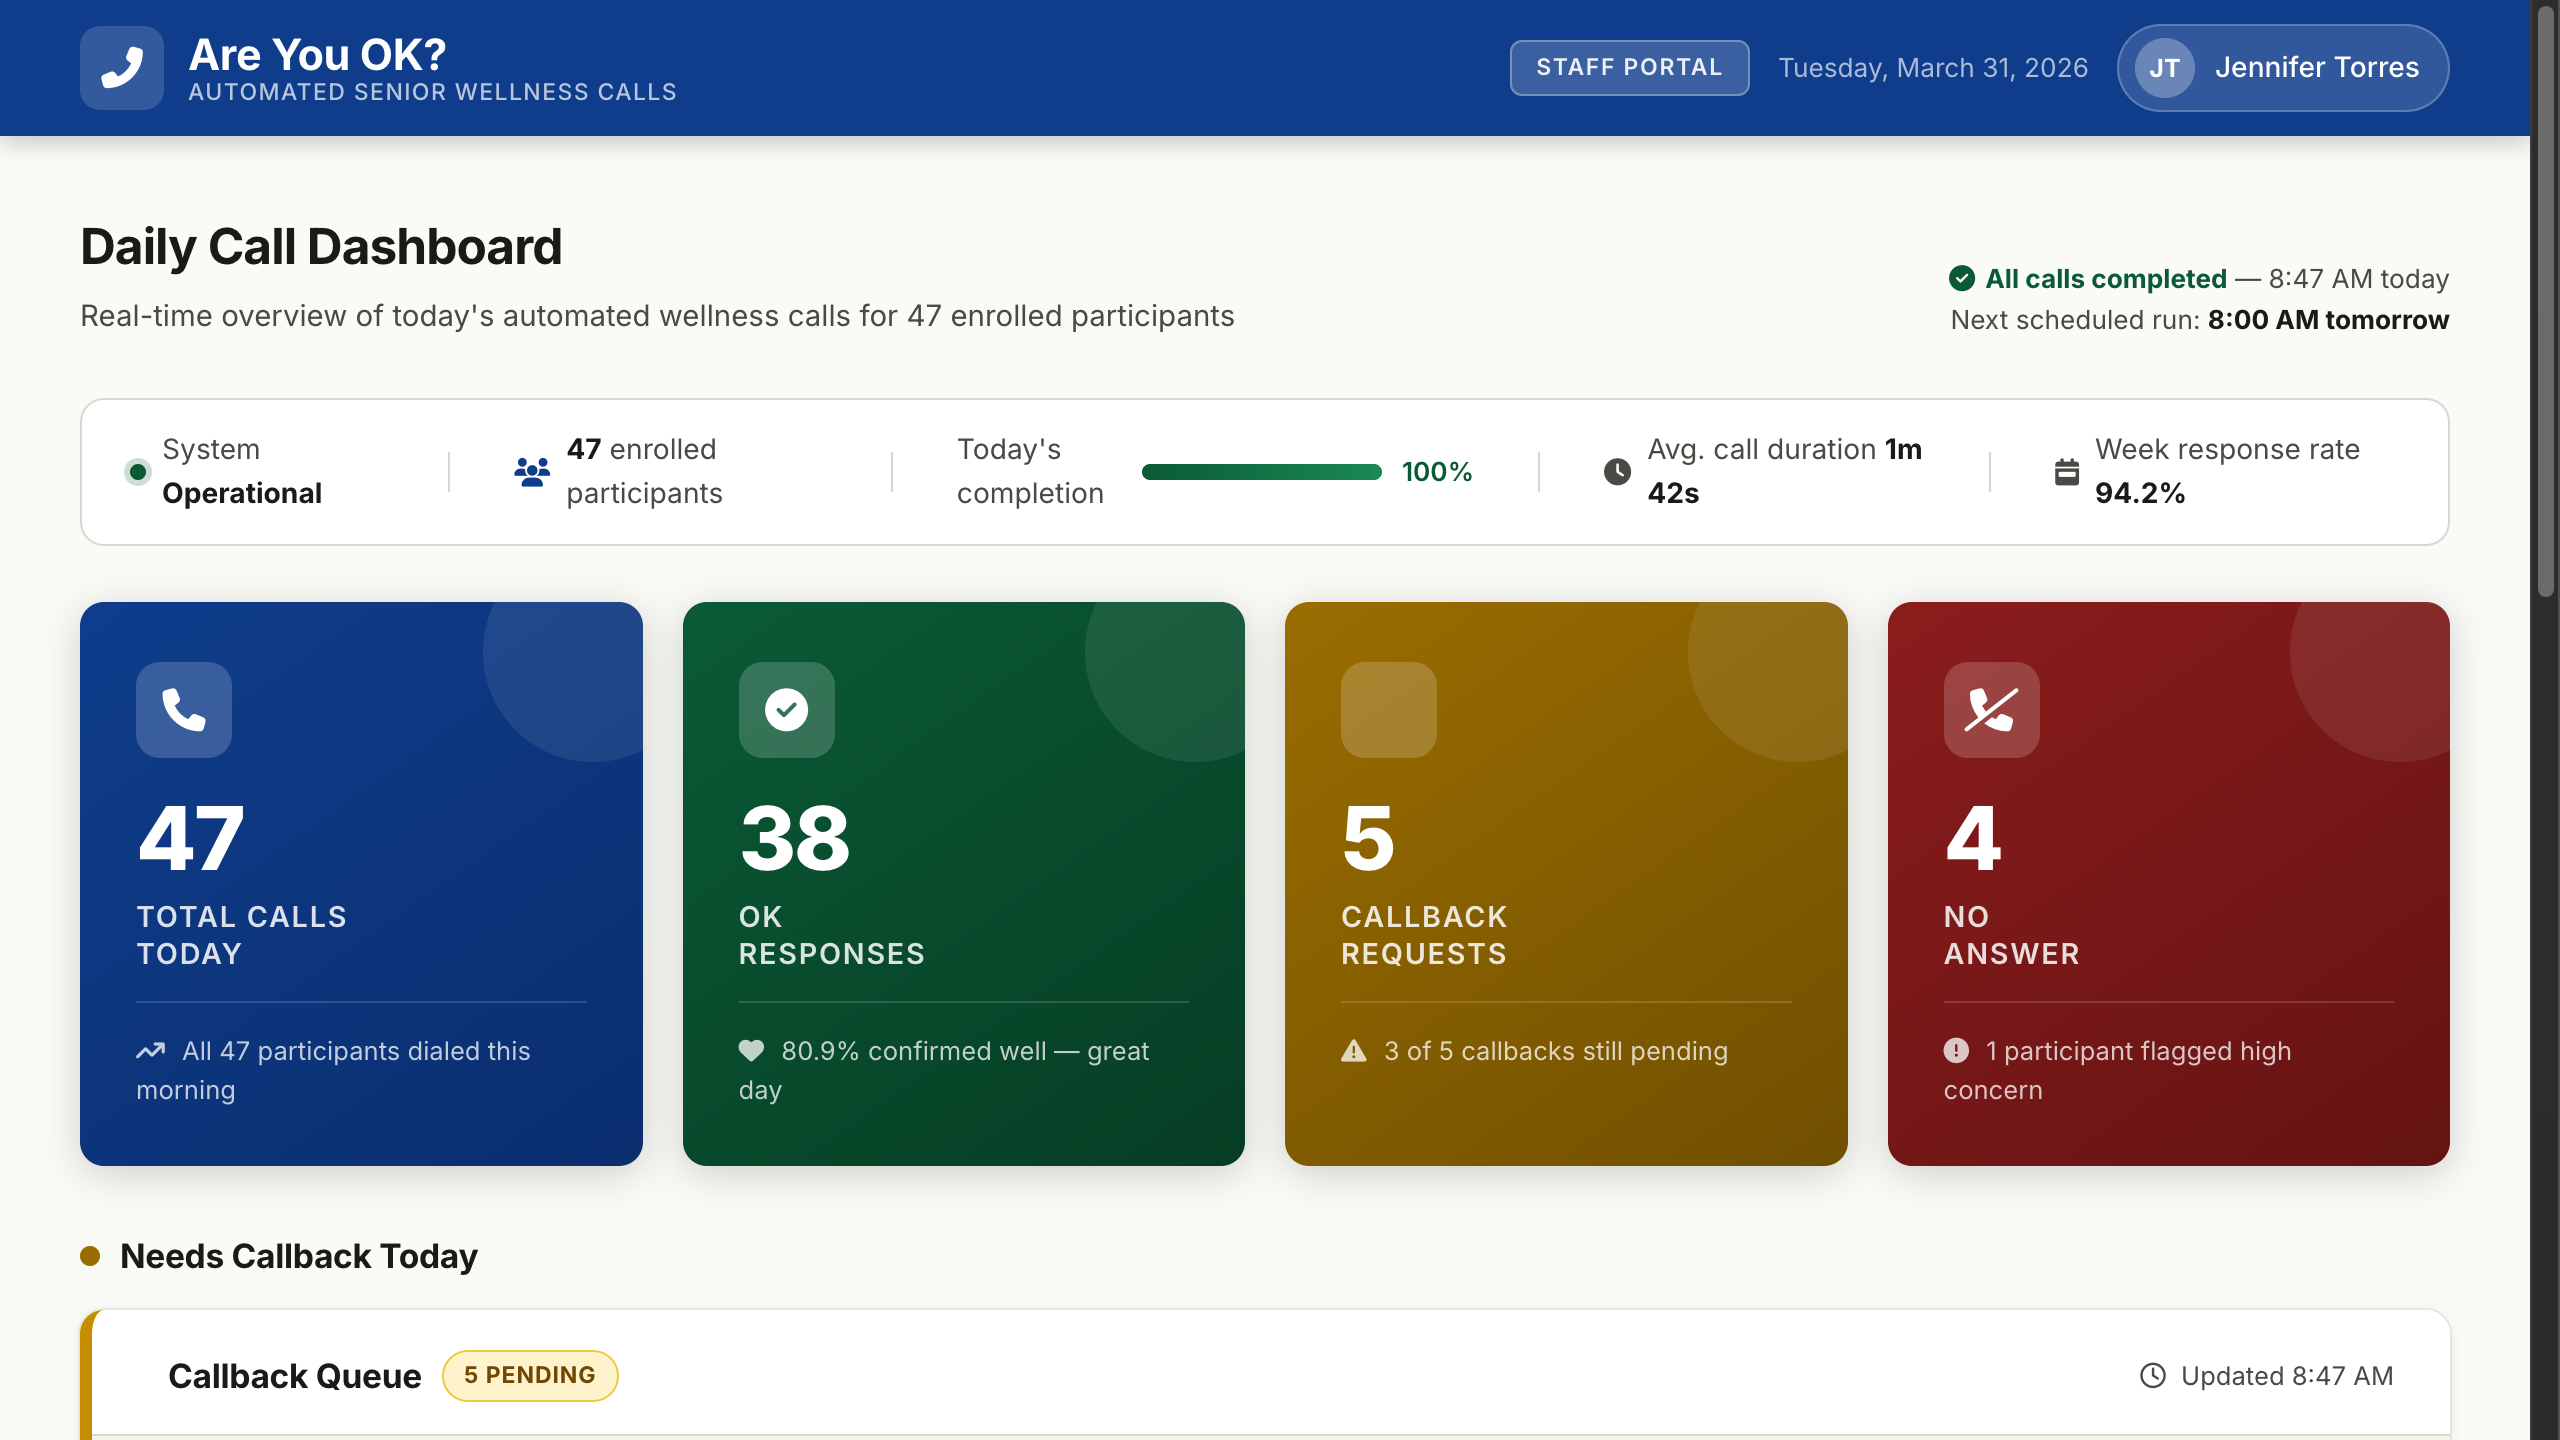Click the trending arrow on Total Calls card
The width and height of the screenshot is (2560, 1440).
pos(150,1051)
